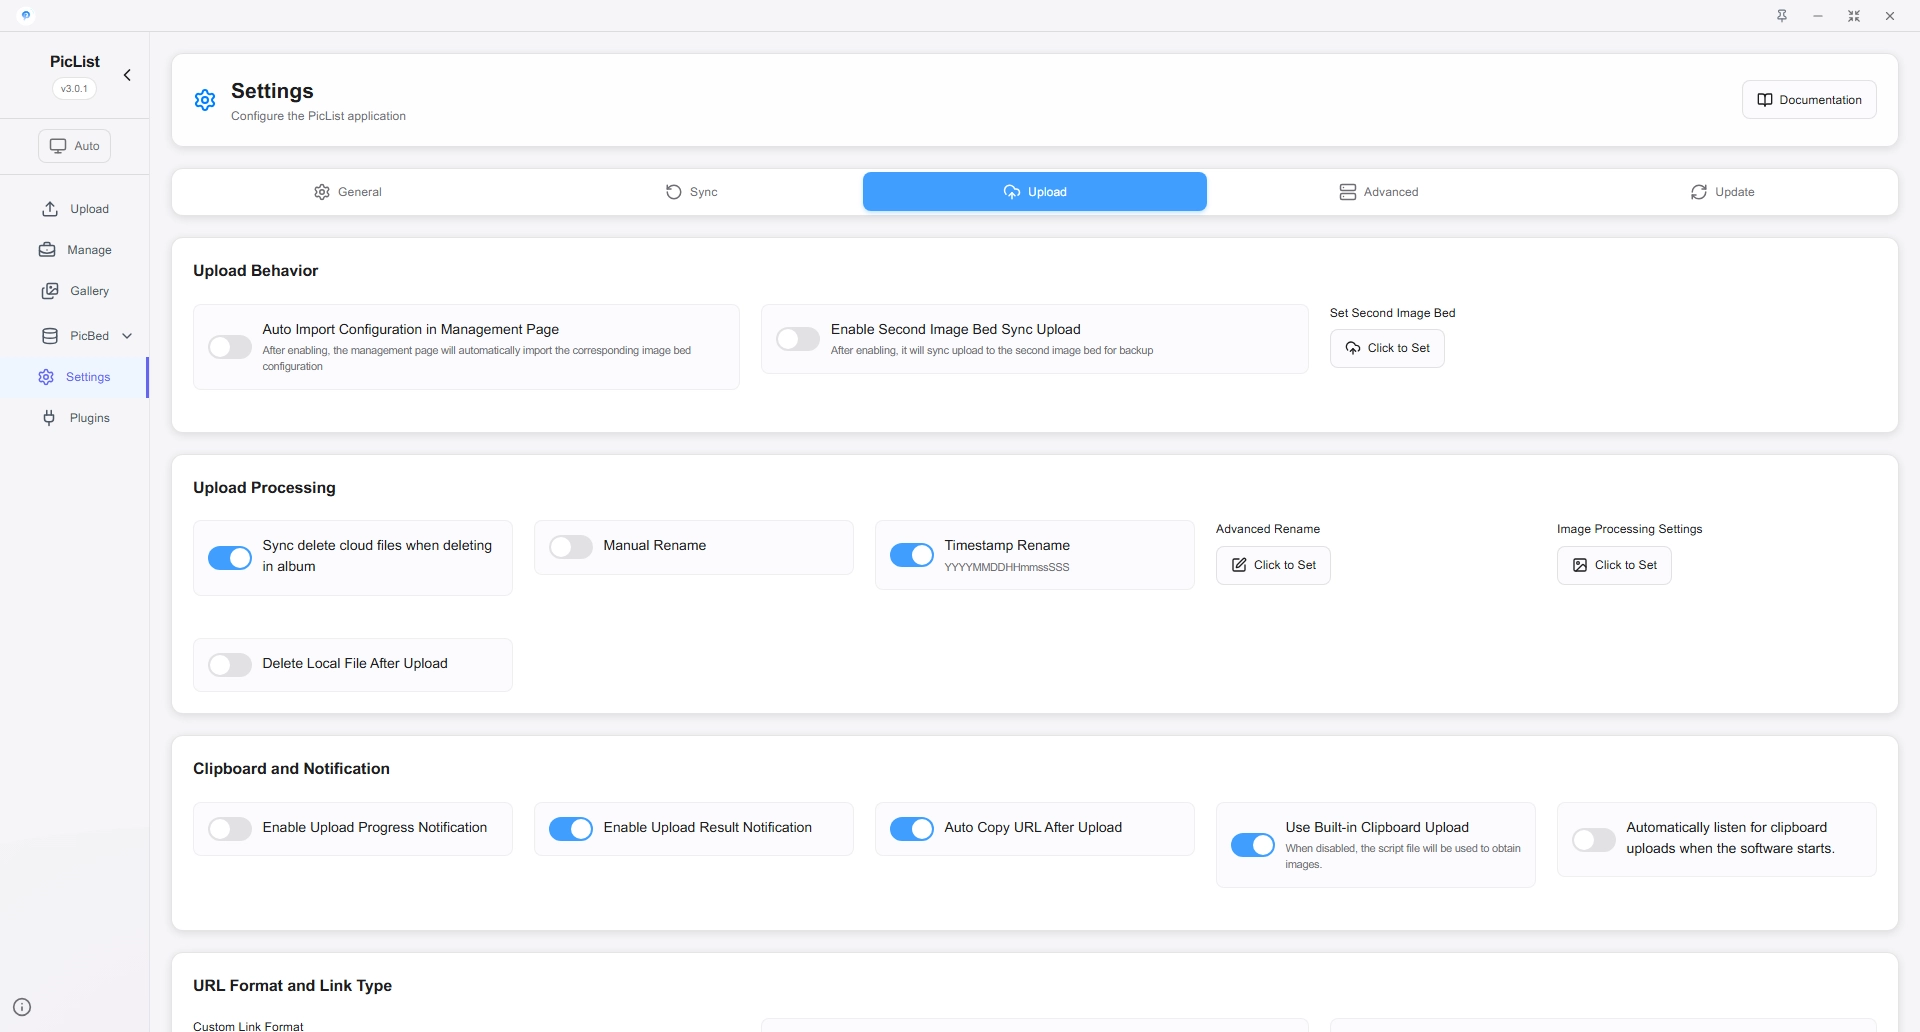Enable Upload Progress Notification switch

click(230, 829)
